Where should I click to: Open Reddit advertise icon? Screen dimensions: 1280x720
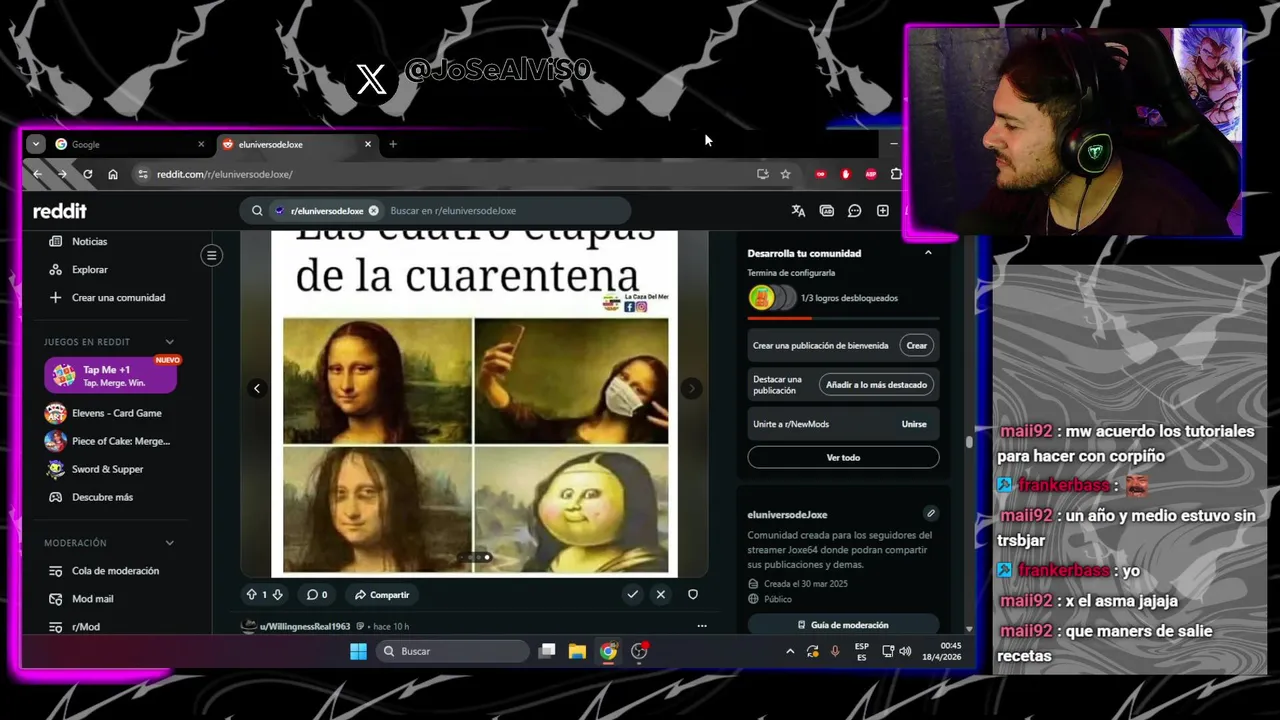[x=827, y=211]
